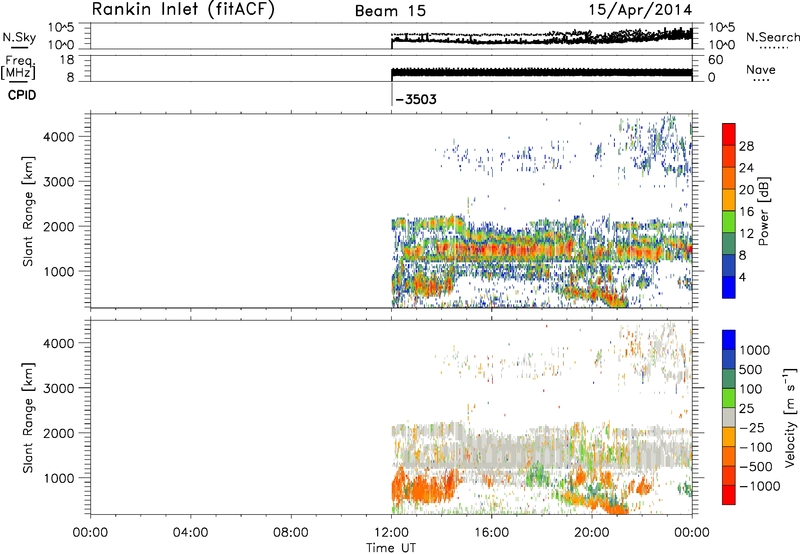Viewport: 800px width, 554px height.
Task: Click the '20:00' time axis tick label
Action: pyautogui.click(x=592, y=533)
